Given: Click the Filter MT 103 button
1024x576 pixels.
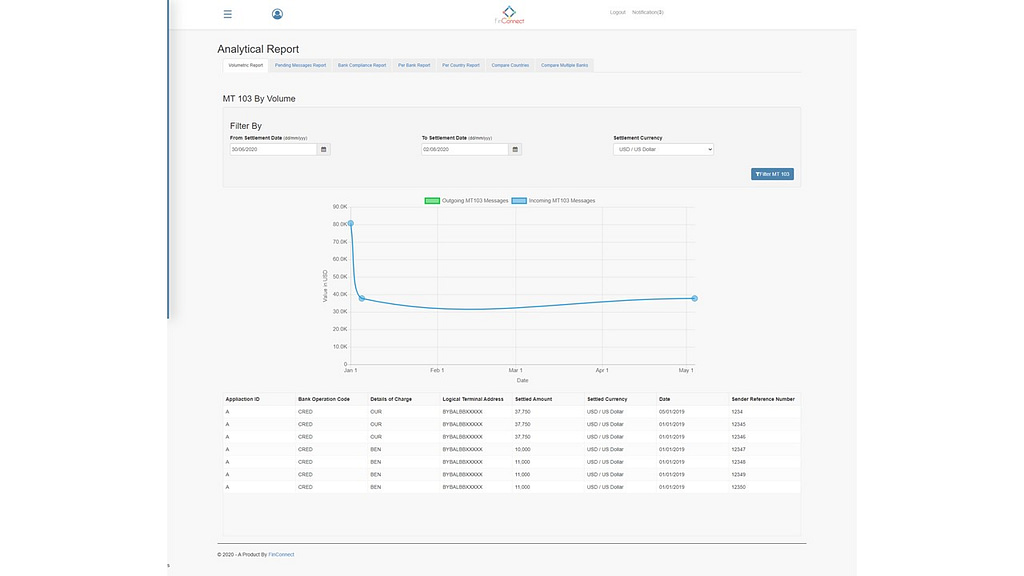Looking at the screenshot, I should click(x=772, y=174).
